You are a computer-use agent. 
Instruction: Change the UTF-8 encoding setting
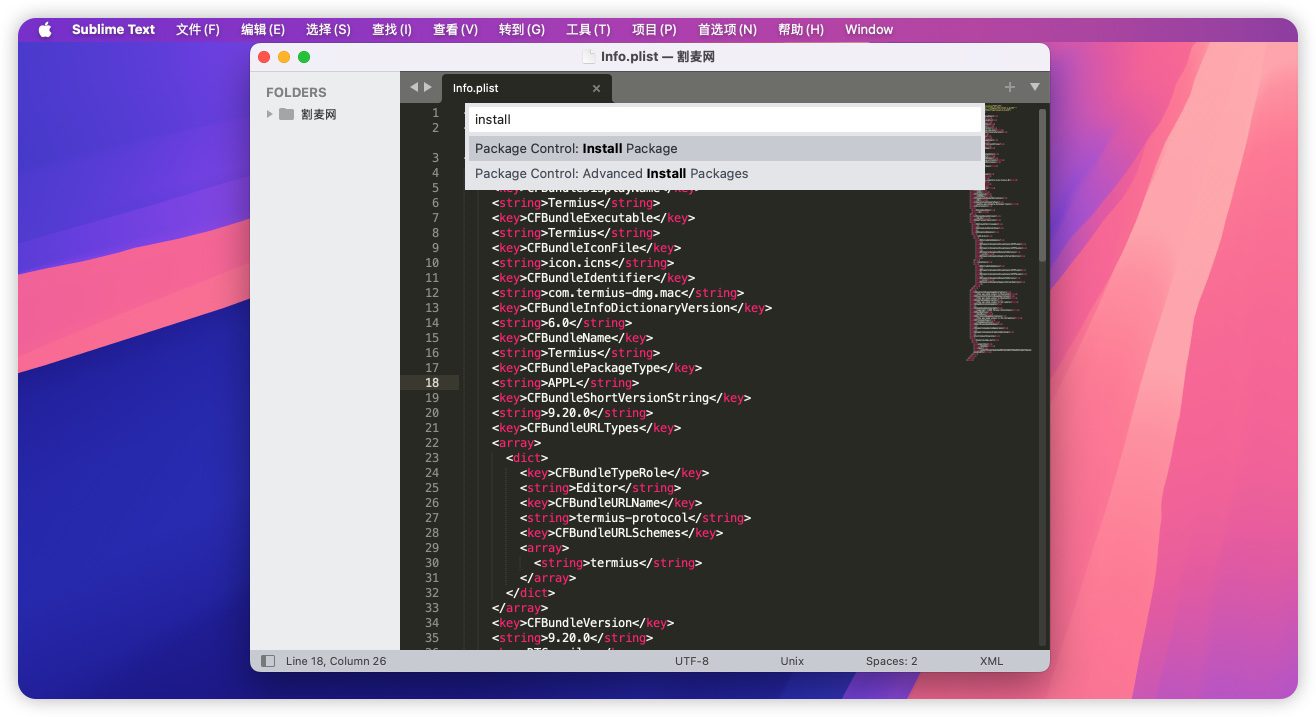pyautogui.click(x=691, y=661)
